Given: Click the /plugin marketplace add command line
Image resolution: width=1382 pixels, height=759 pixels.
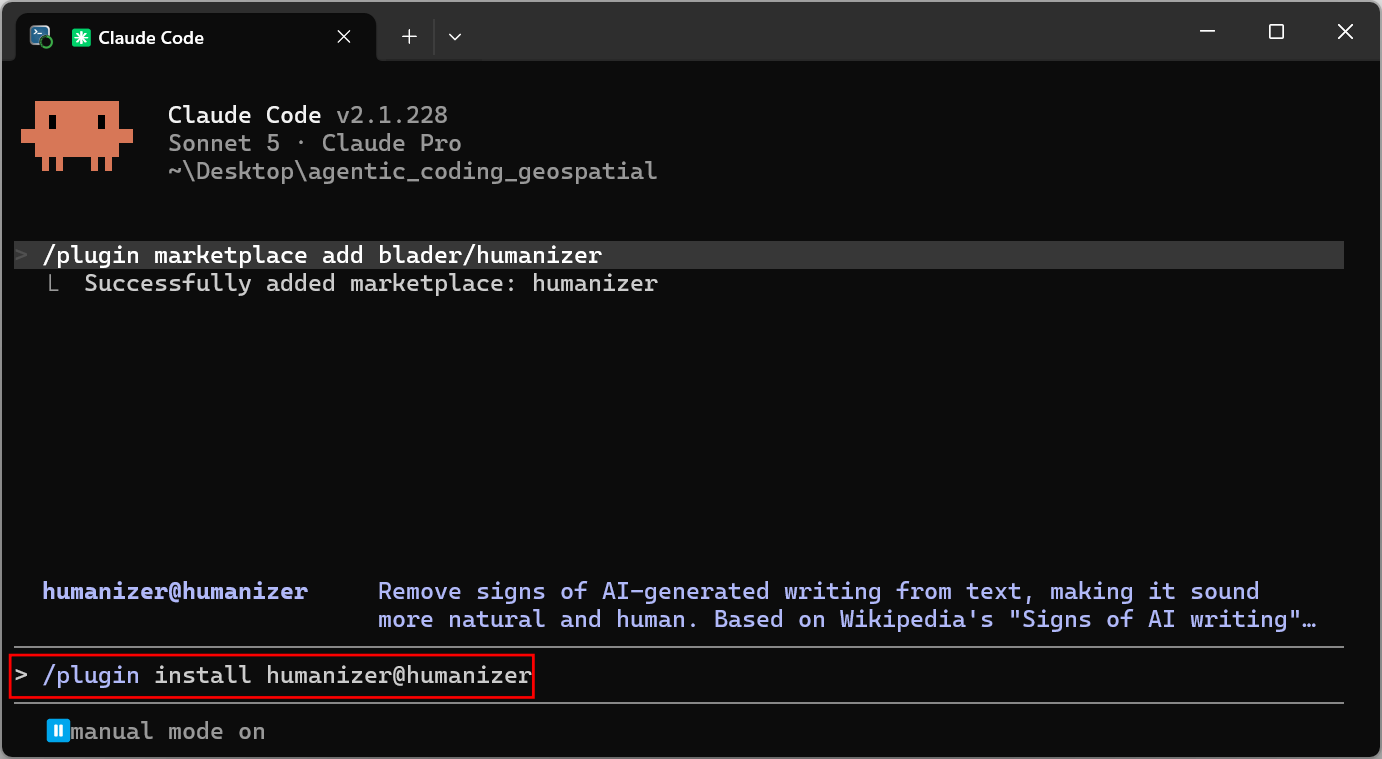Looking at the screenshot, I should 322,255.
